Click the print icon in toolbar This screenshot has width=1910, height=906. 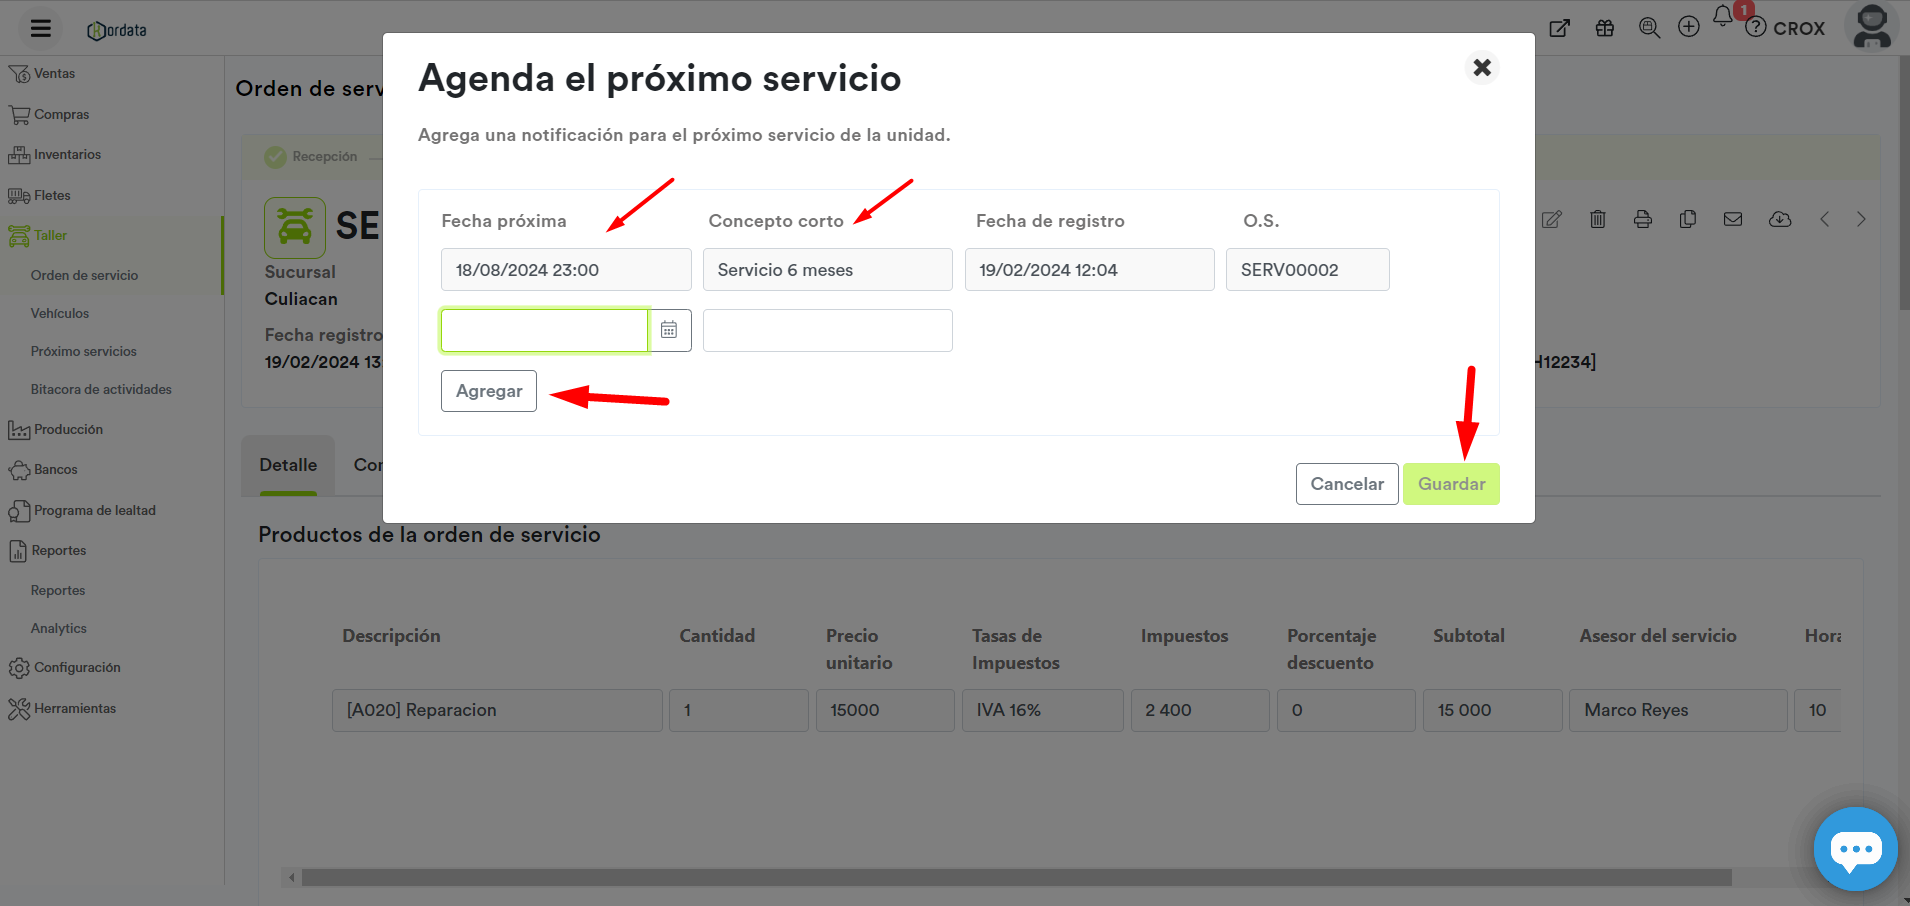[1642, 219]
